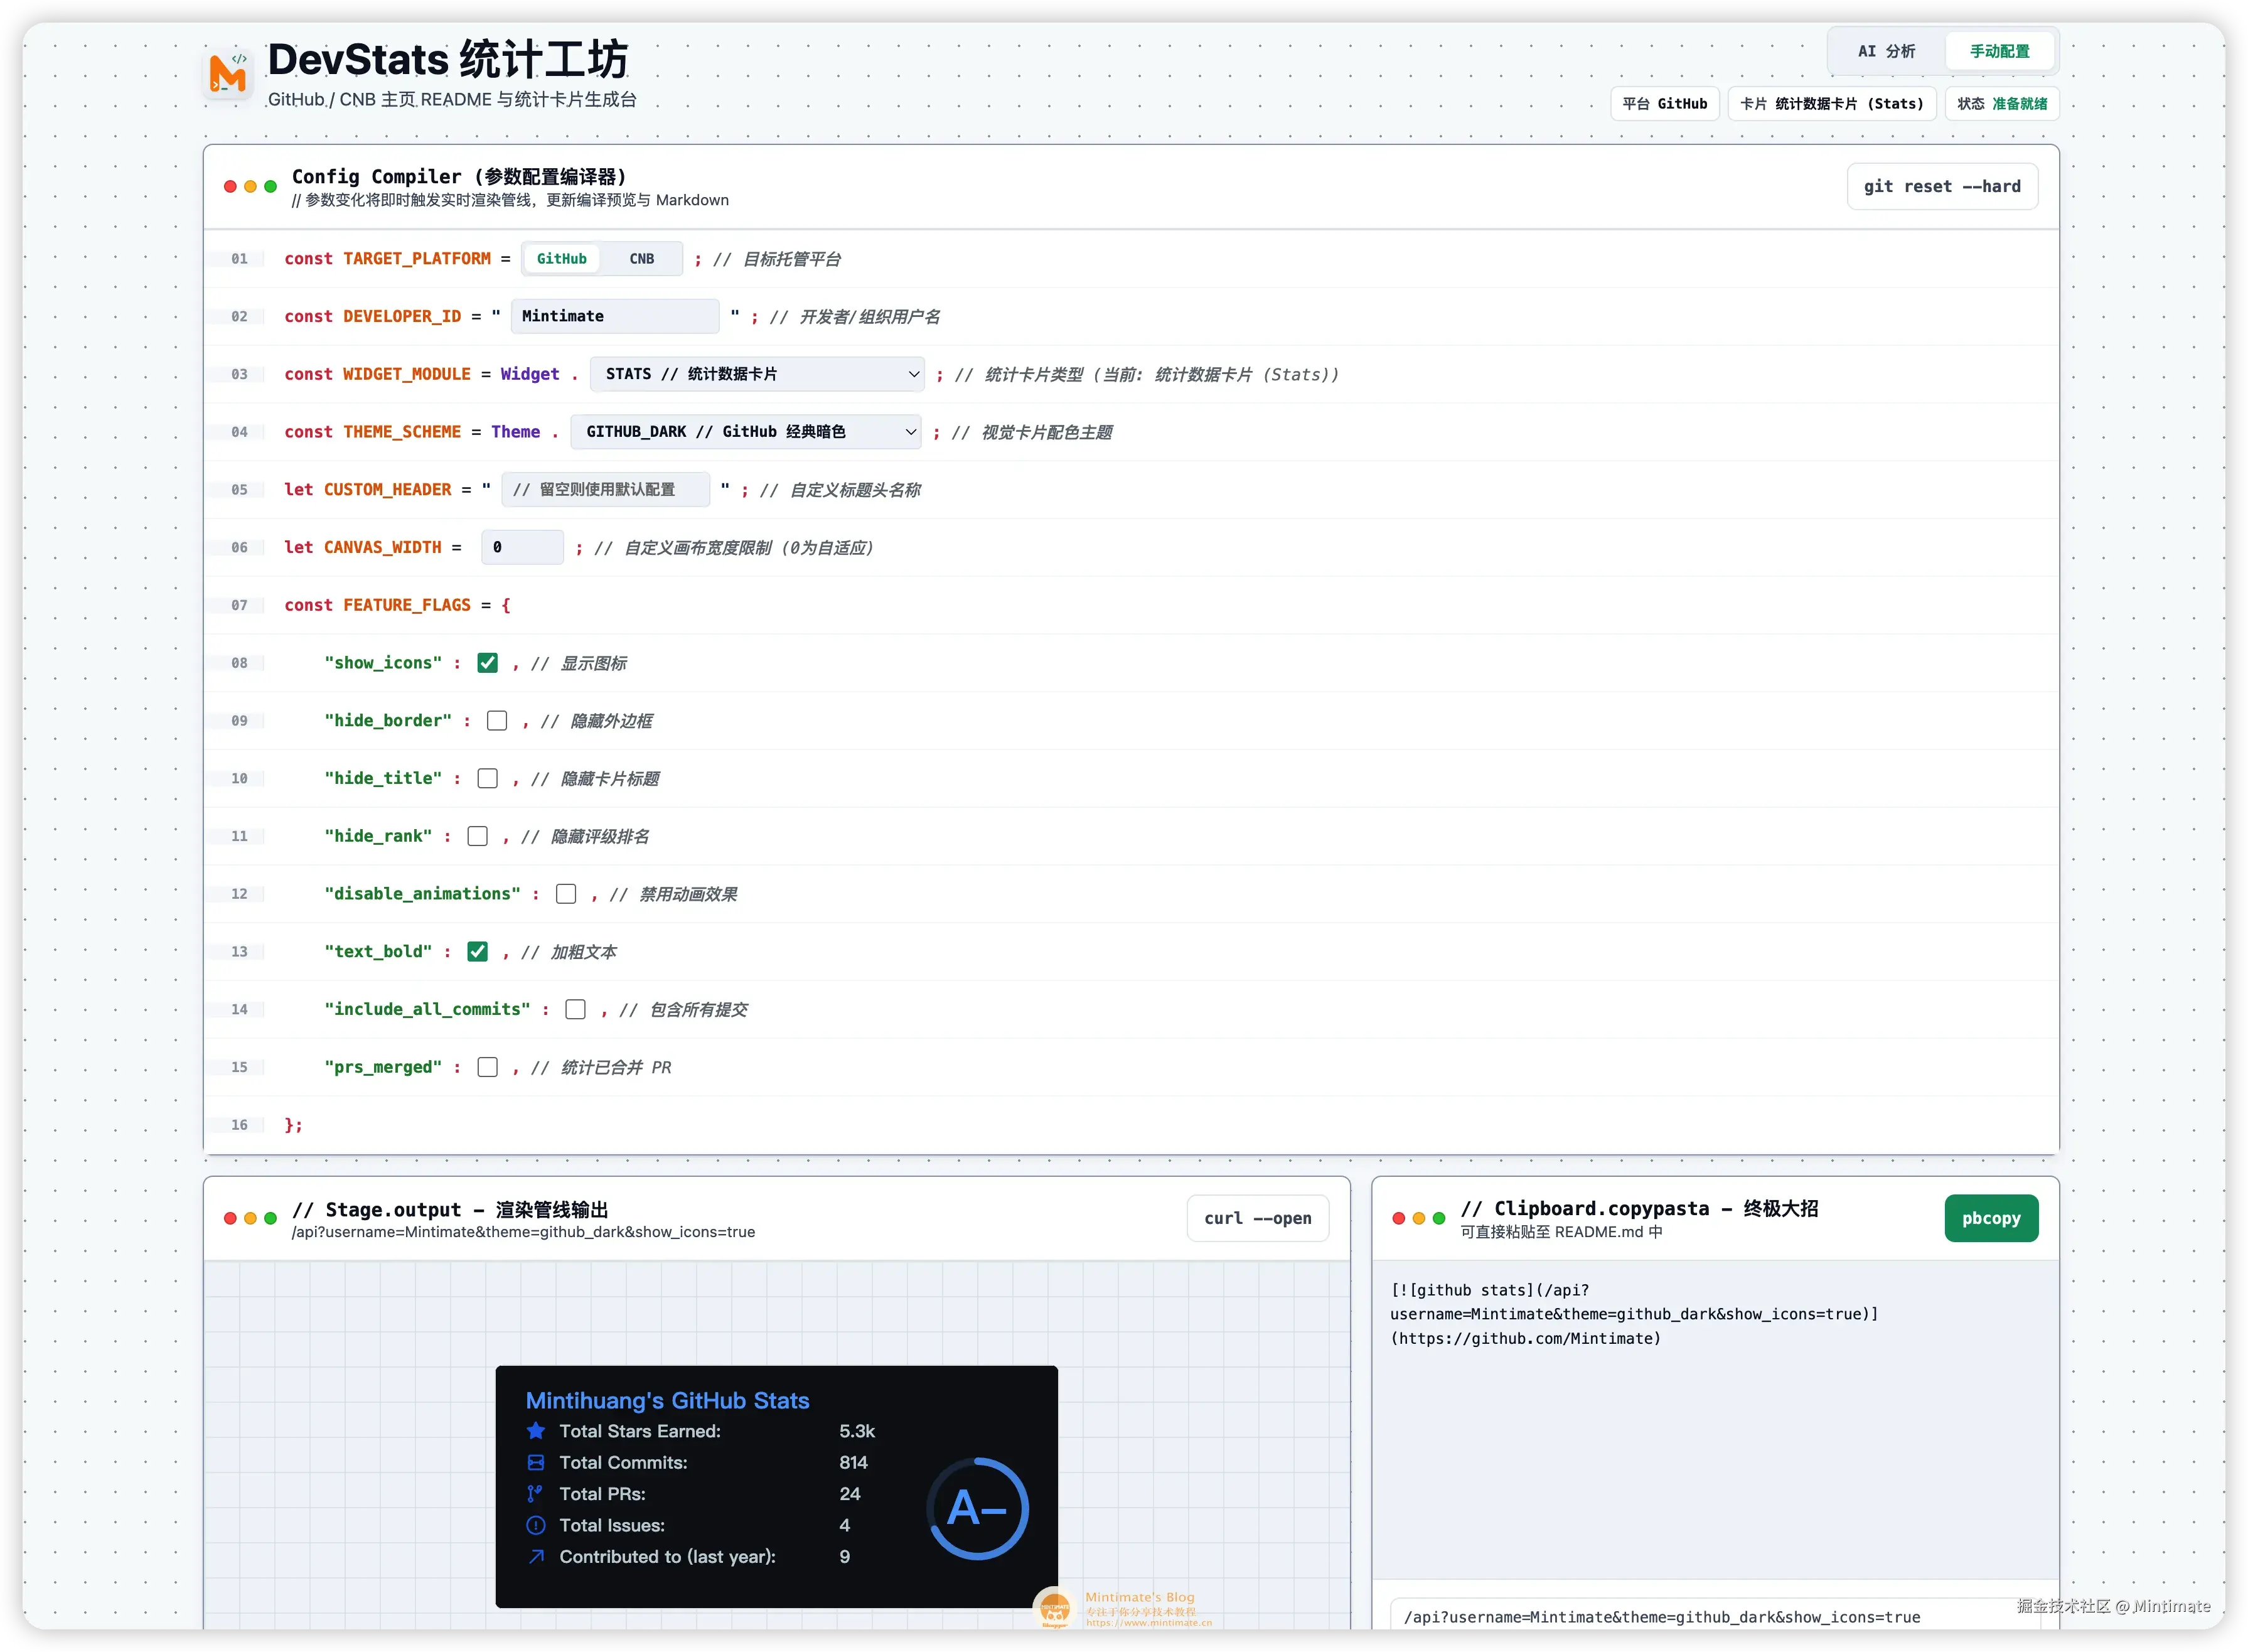2248x1652 pixels.
Task: Select the 手动配置 tab
Action: pyautogui.click(x=1999, y=51)
